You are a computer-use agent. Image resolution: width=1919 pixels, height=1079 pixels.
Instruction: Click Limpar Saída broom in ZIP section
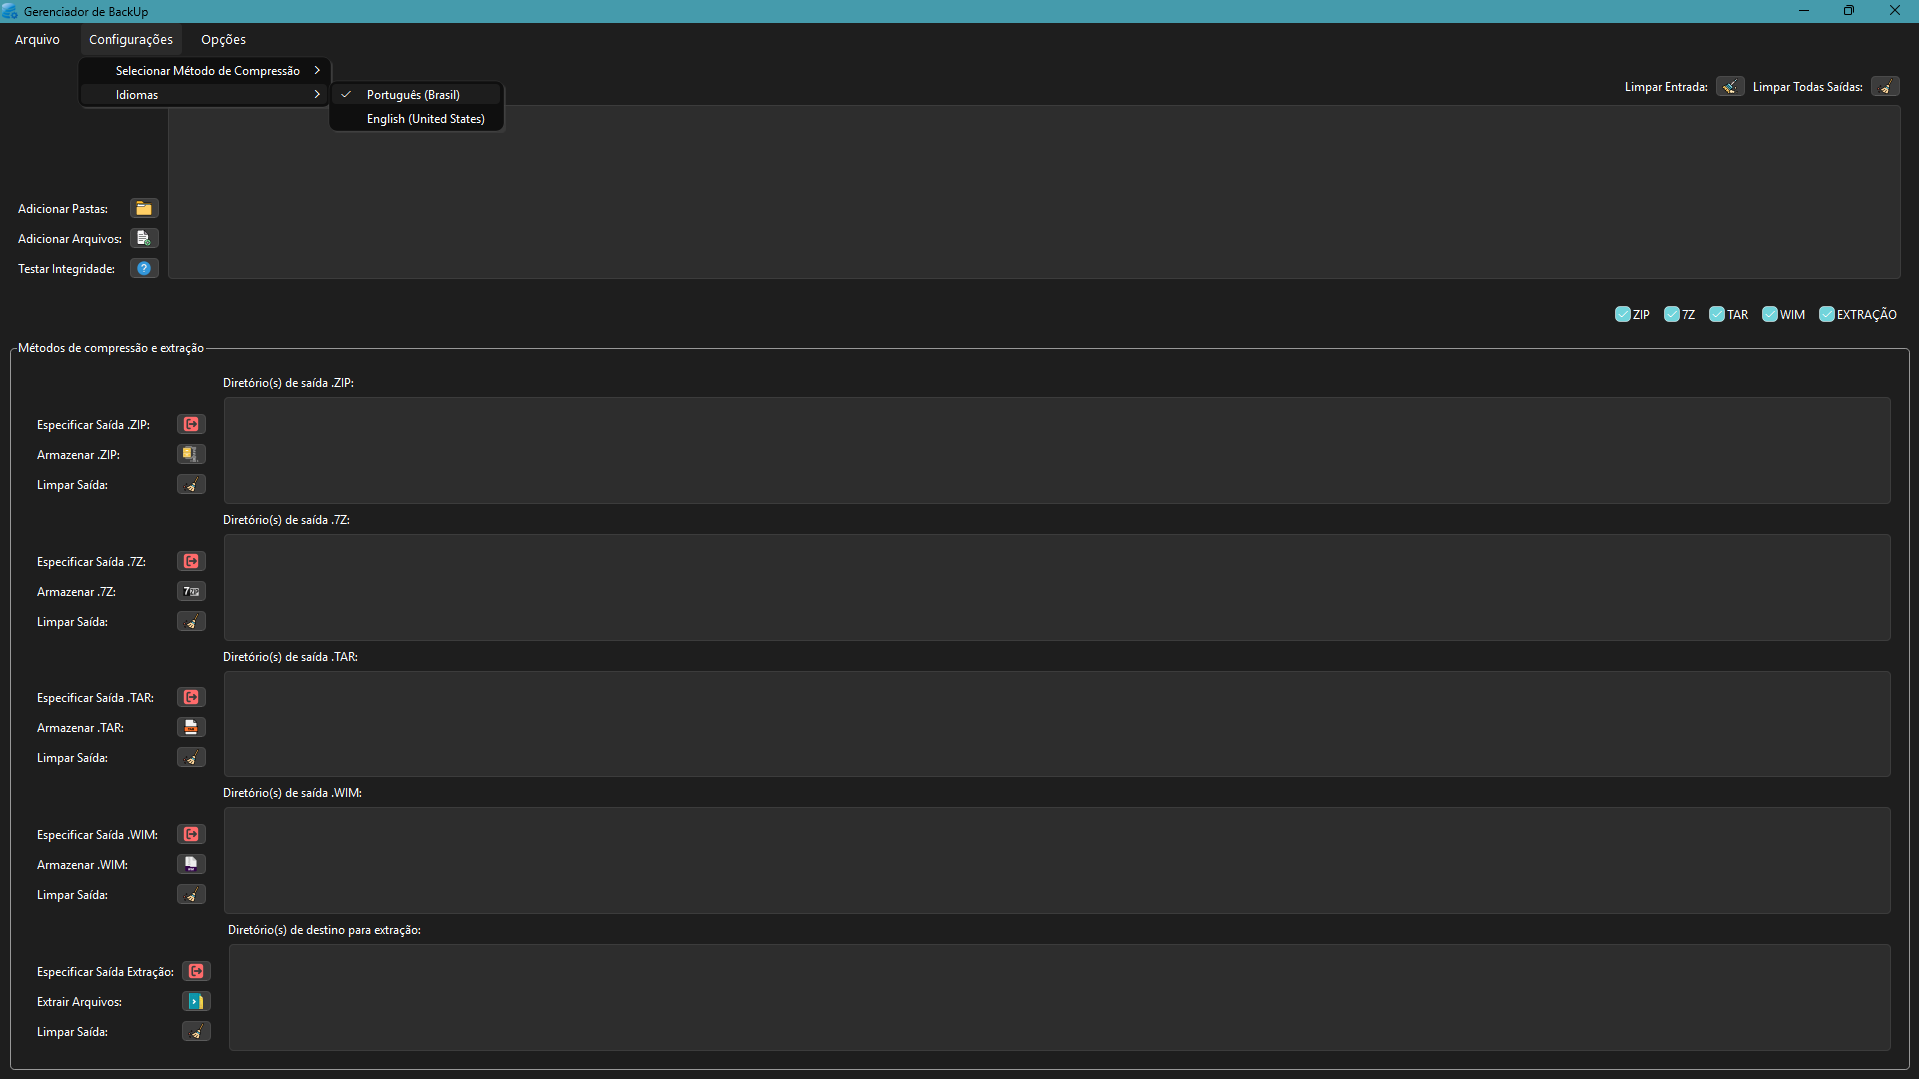tap(191, 484)
